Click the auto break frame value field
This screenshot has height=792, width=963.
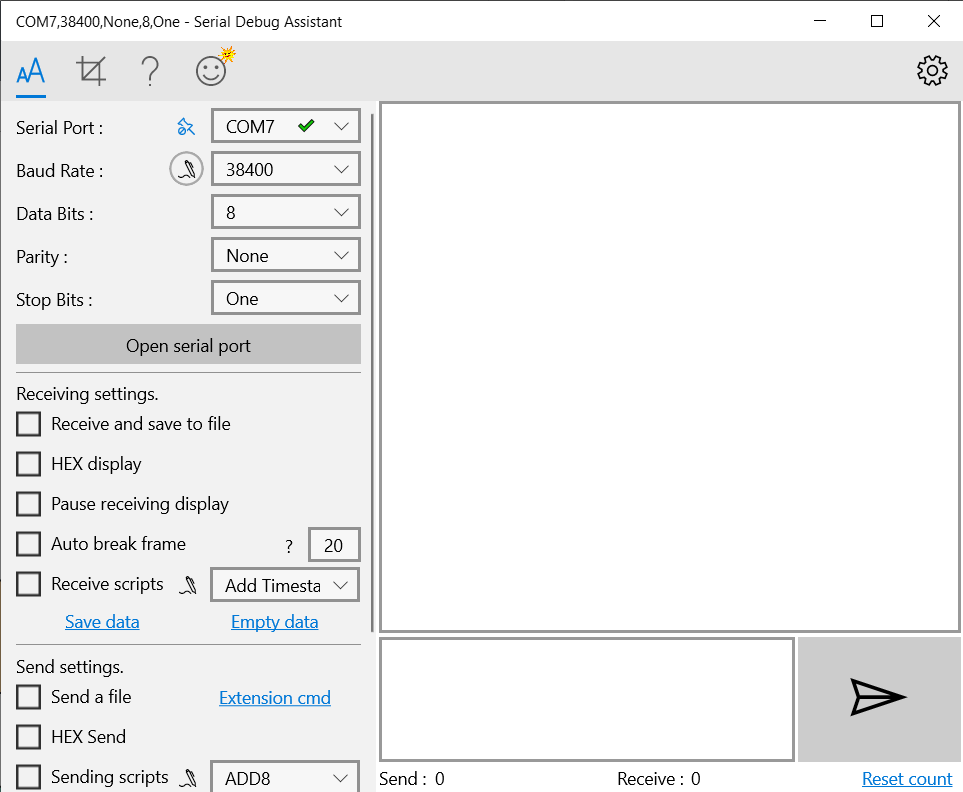pos(334,545)
